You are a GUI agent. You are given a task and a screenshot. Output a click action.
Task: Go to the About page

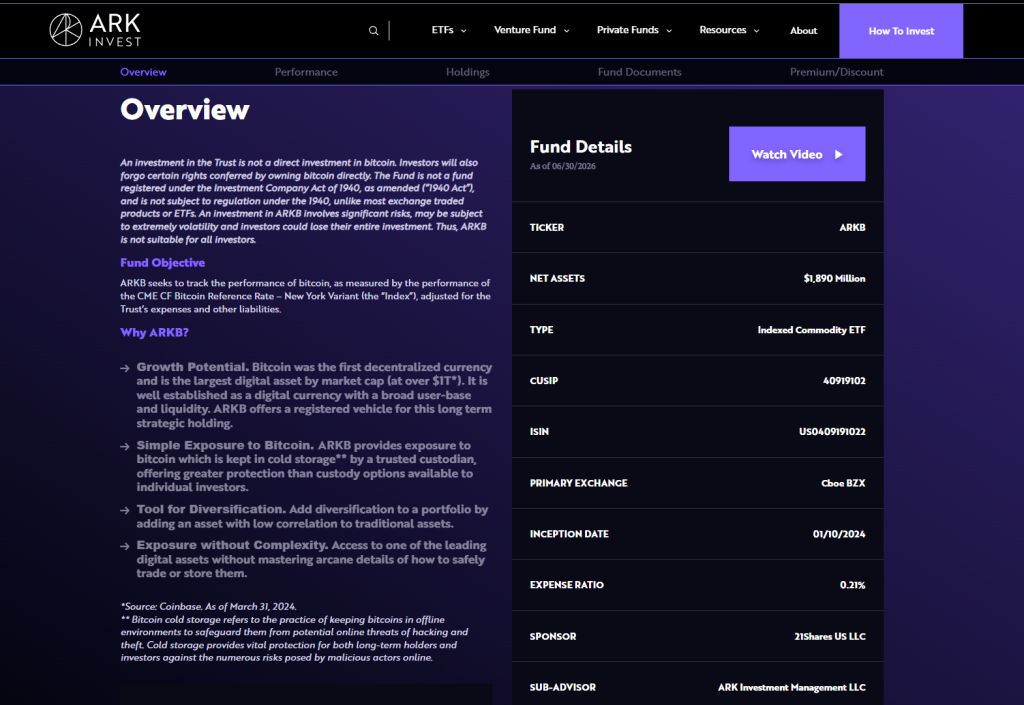click(x=803, y=31)
